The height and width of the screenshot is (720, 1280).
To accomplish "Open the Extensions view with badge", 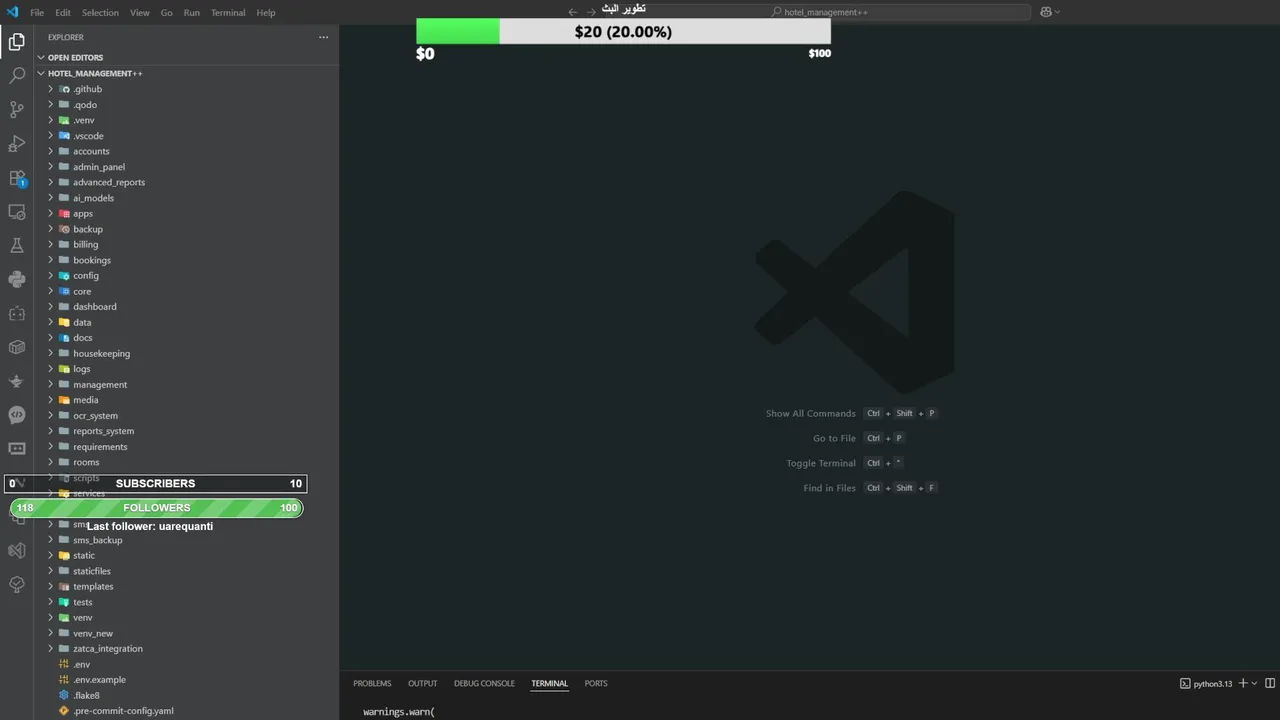I will pos(17,178).
